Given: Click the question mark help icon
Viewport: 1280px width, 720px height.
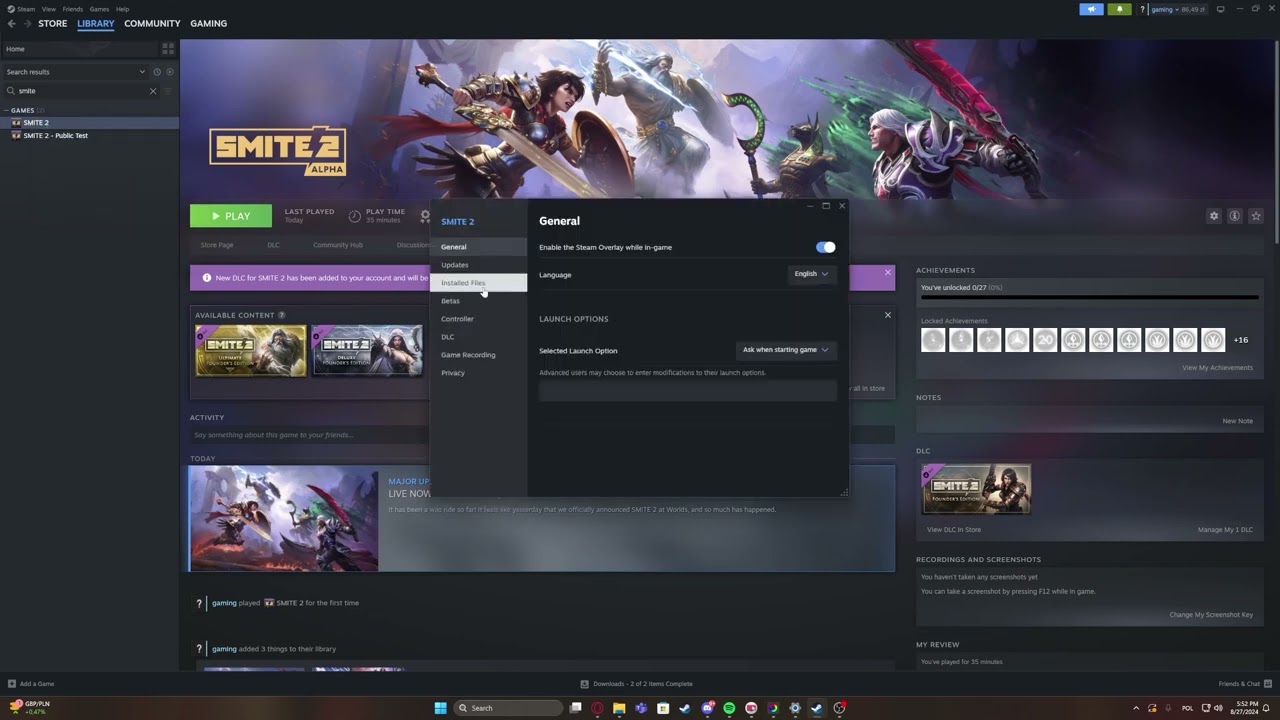Looking at the screenshot, I should pyautogui.click(x=1142, y=9).
